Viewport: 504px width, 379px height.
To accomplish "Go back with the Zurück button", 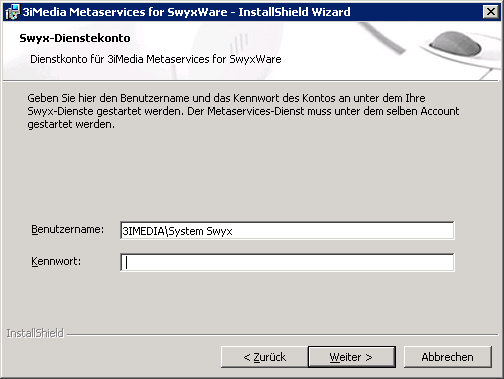I will [265, 357].
